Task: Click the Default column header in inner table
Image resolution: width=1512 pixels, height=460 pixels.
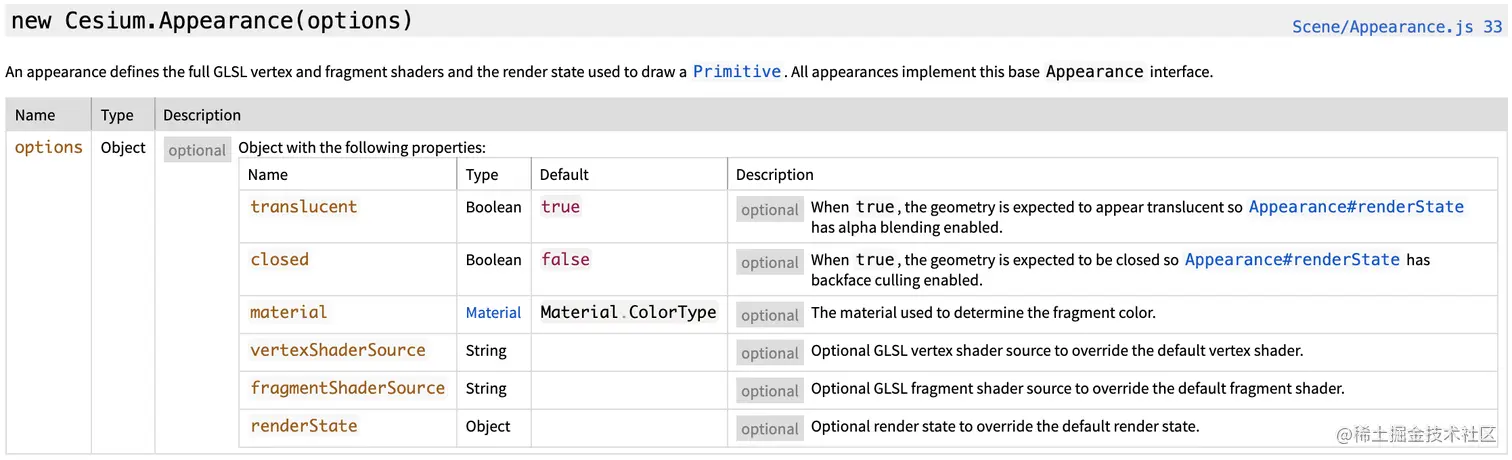Action: [x=564, y=175]
